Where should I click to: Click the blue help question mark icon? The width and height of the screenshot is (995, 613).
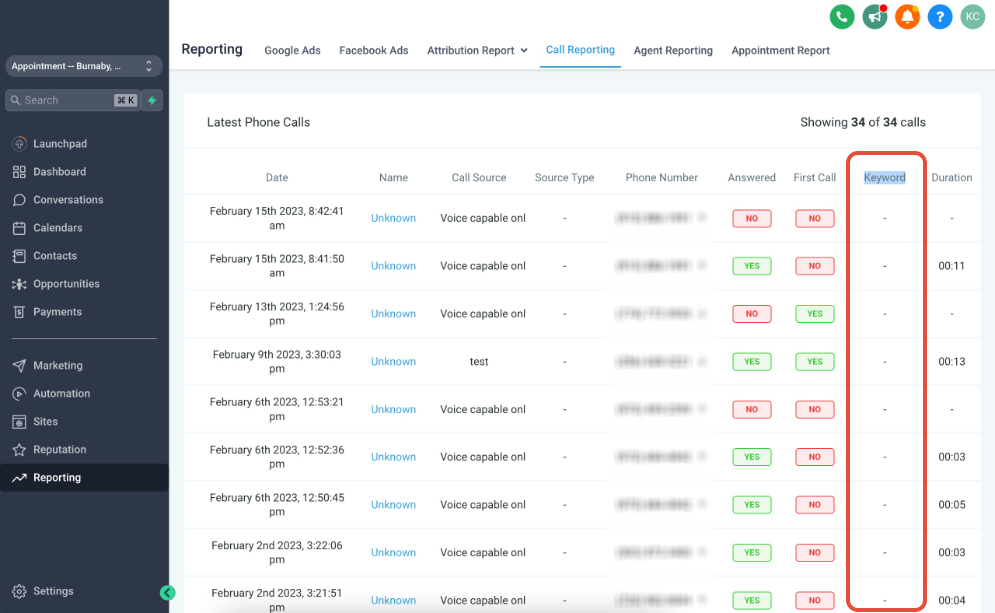pyautogui.click(x=940, y=16)
